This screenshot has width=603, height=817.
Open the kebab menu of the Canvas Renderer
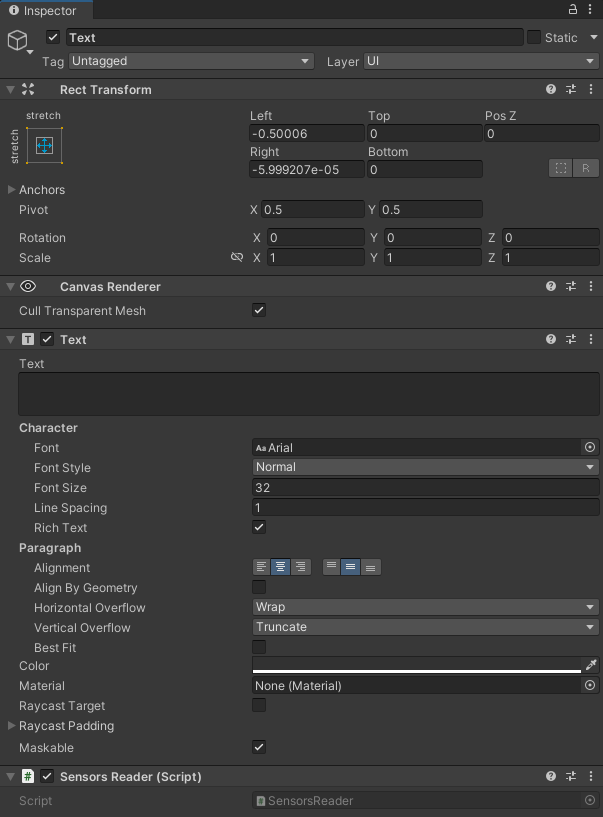coord(591,286)
